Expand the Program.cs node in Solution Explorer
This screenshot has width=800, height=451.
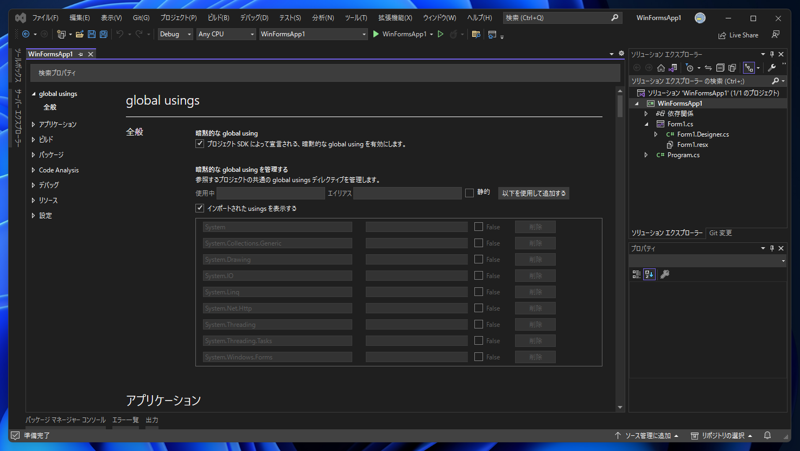(646, 155)
